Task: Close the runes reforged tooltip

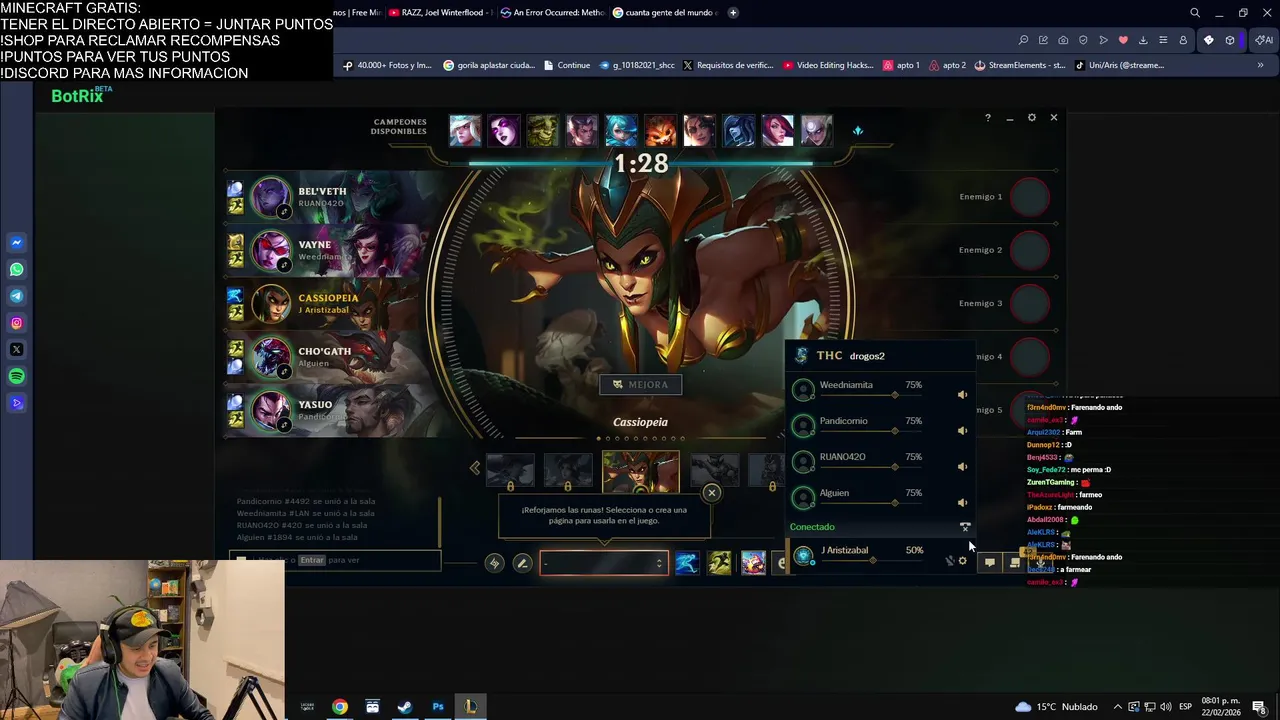Action: [x=712, y=492]
